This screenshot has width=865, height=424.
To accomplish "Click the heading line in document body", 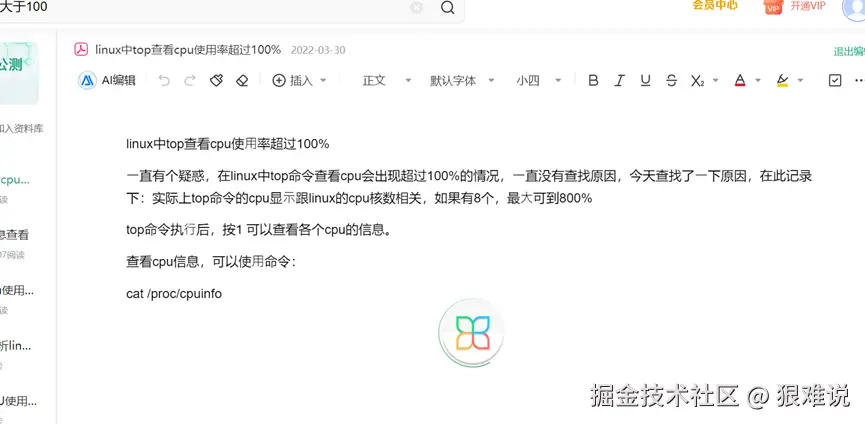I will [x=227, y=144].
